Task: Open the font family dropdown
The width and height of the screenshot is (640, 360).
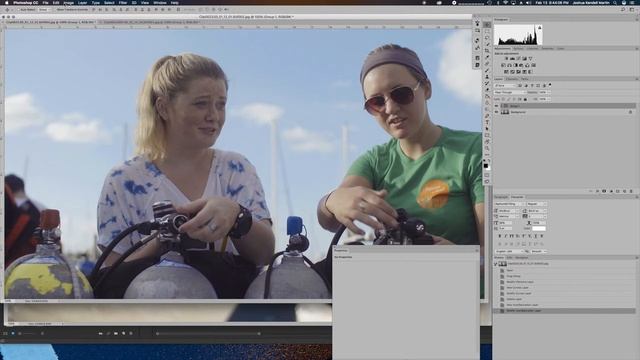Action: click(x=509, y=204)
